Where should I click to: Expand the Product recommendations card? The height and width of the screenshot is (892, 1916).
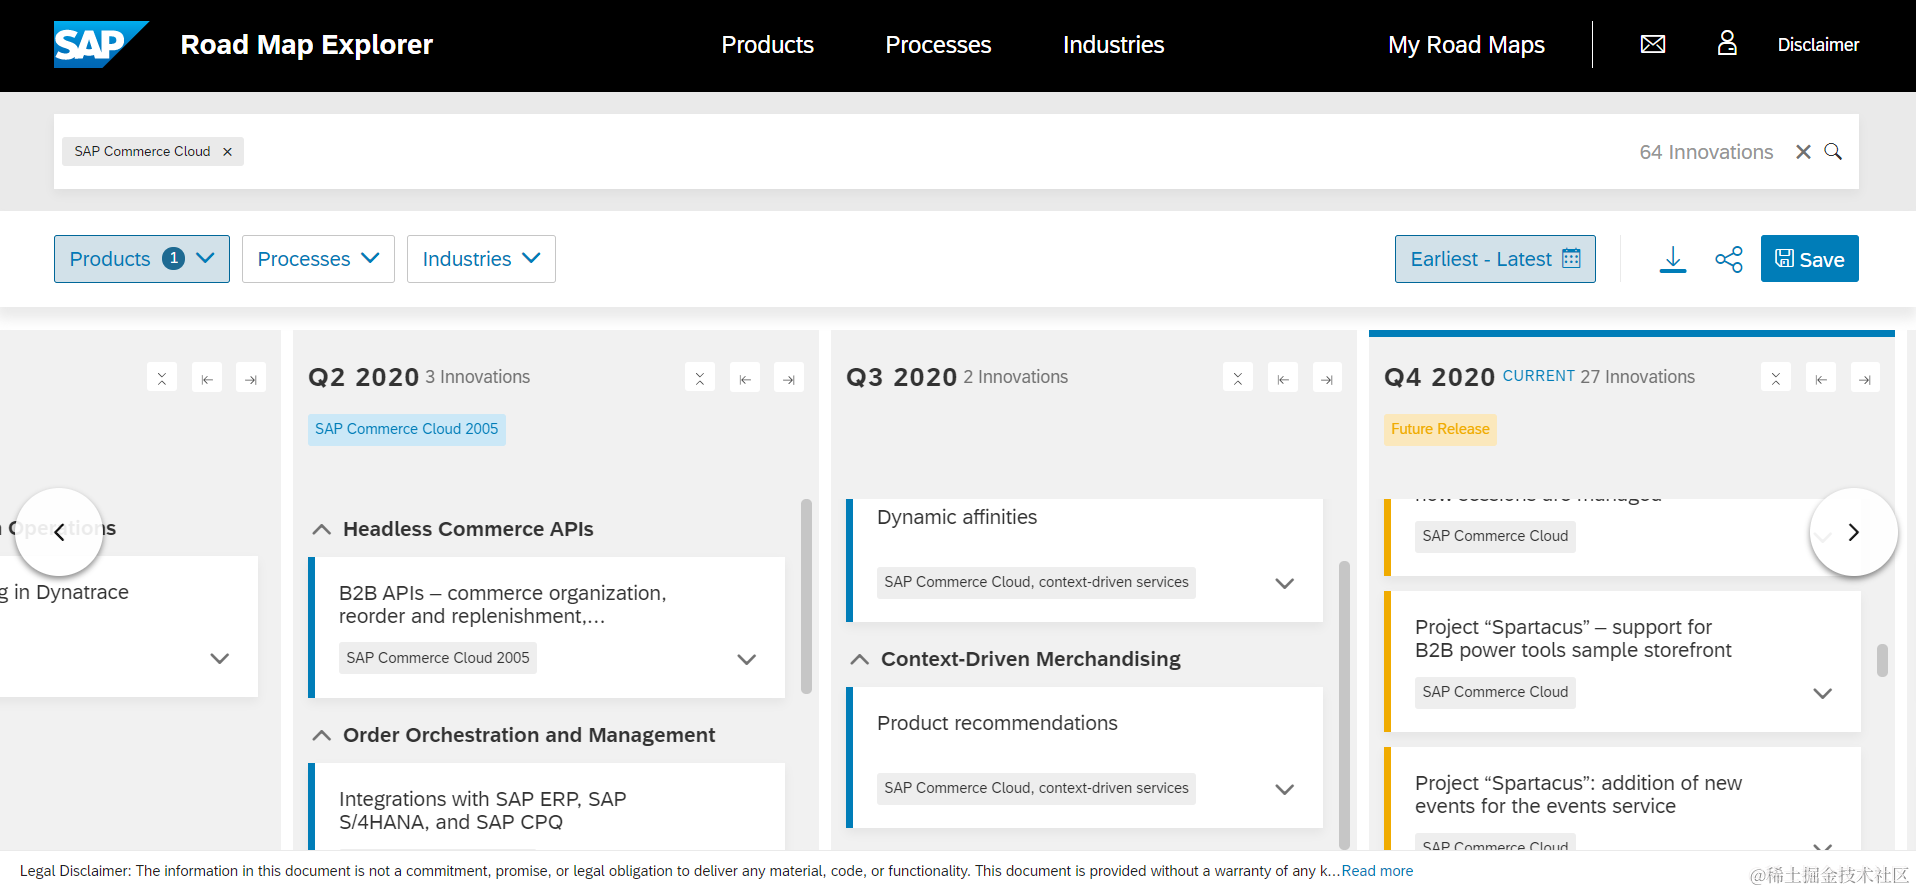tap(1285, 789)
